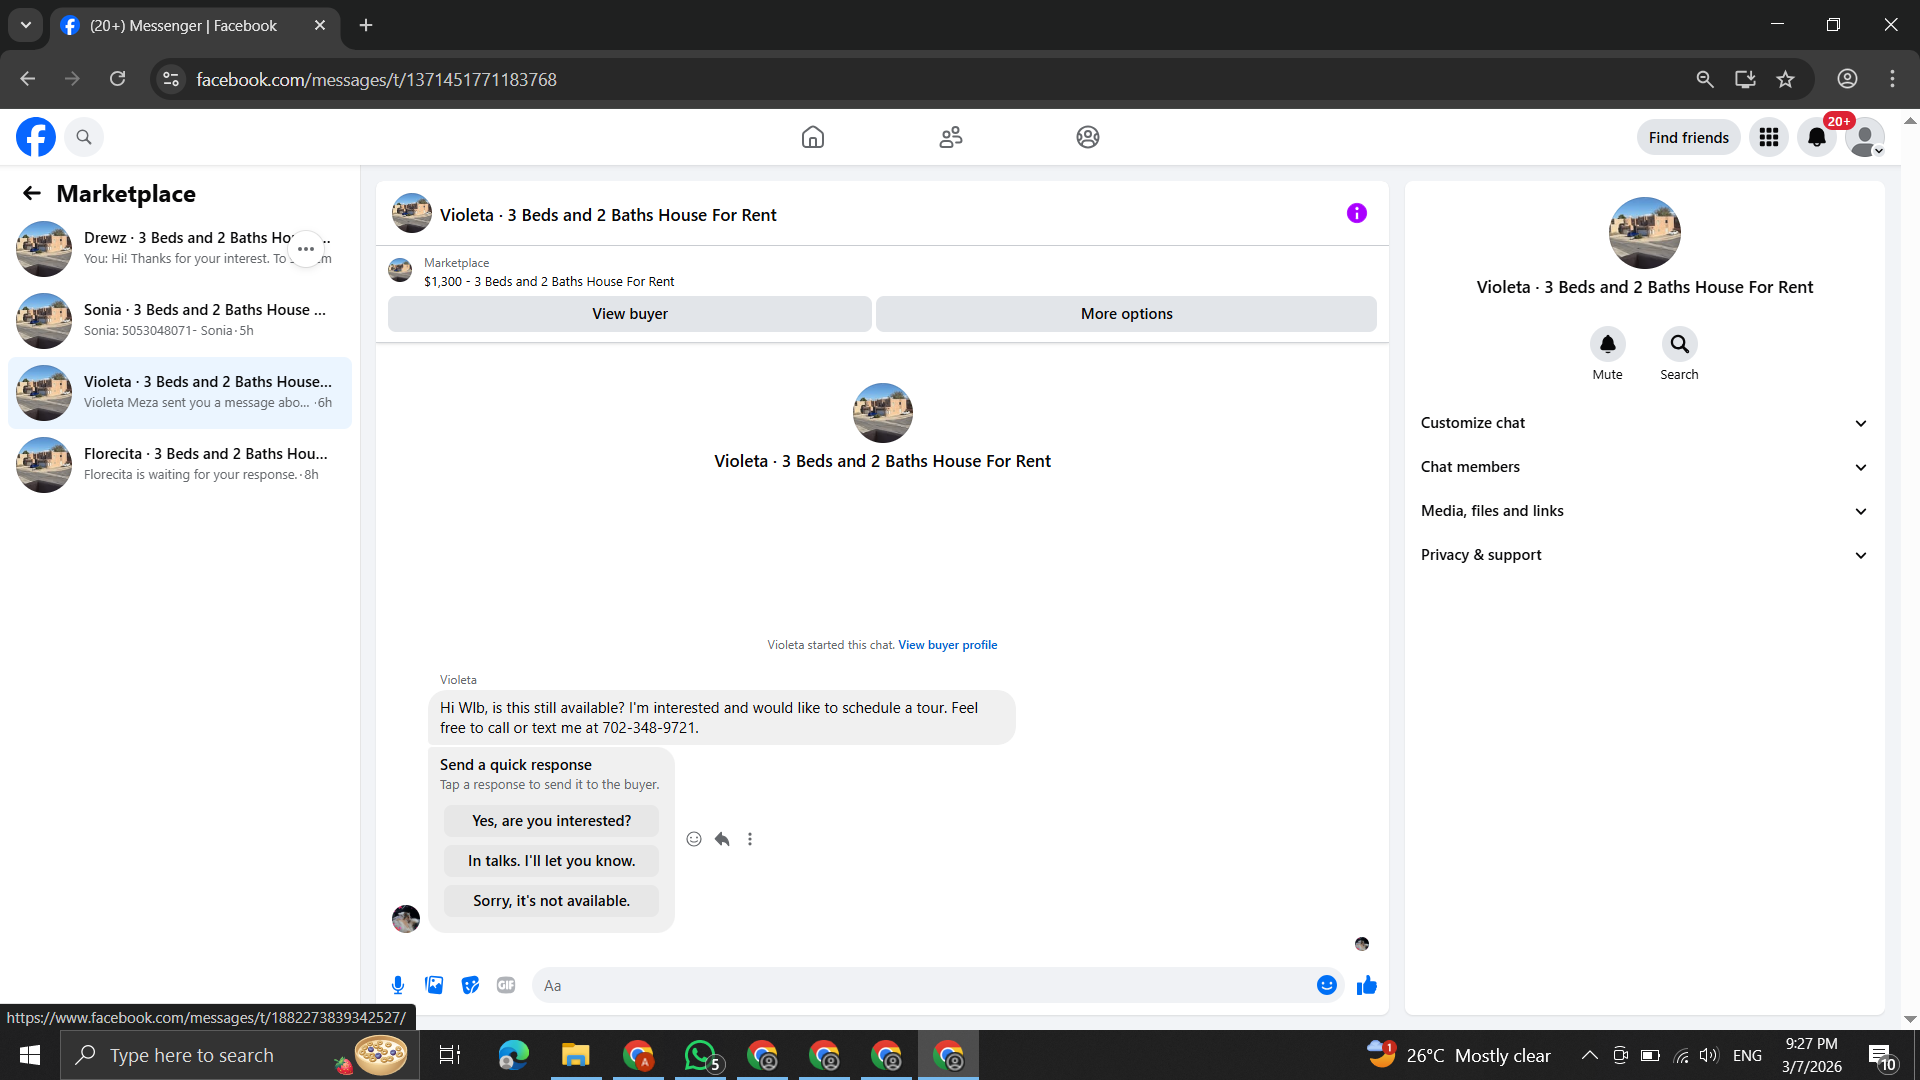
Task: Open the account profile avatar menu
Action: click(x=1865, y=137)
